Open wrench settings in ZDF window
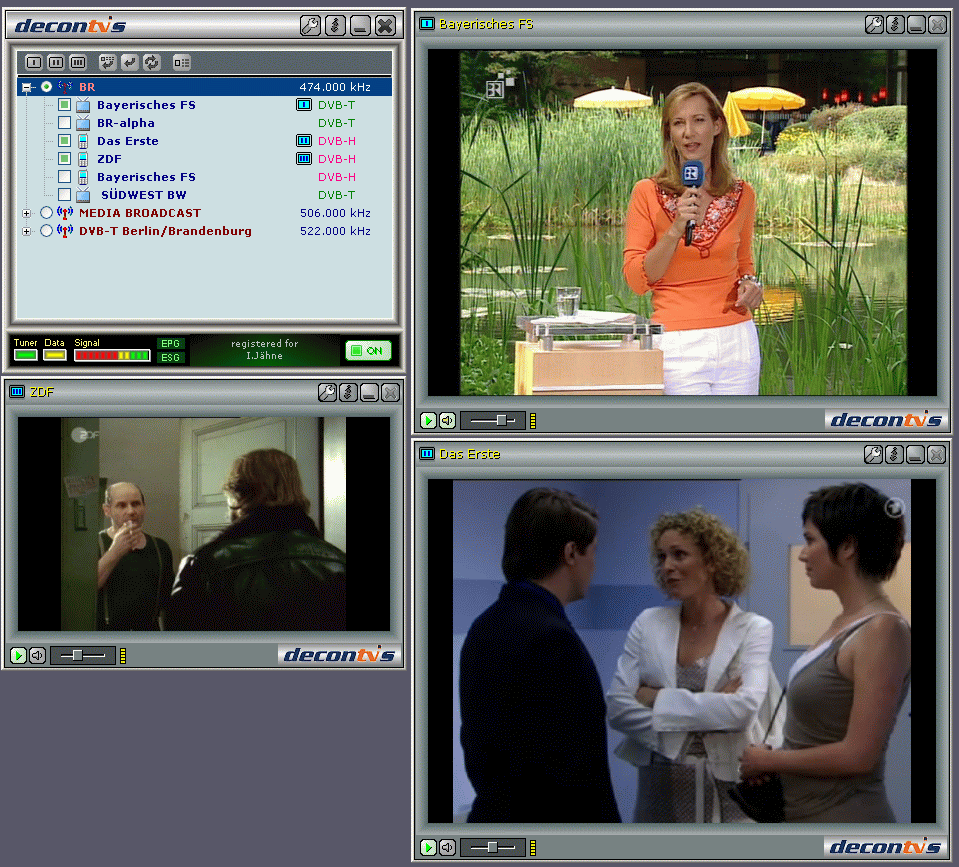The height and width of the screenshot is (867, 959). pyautogui.click(x=327, y=393)
